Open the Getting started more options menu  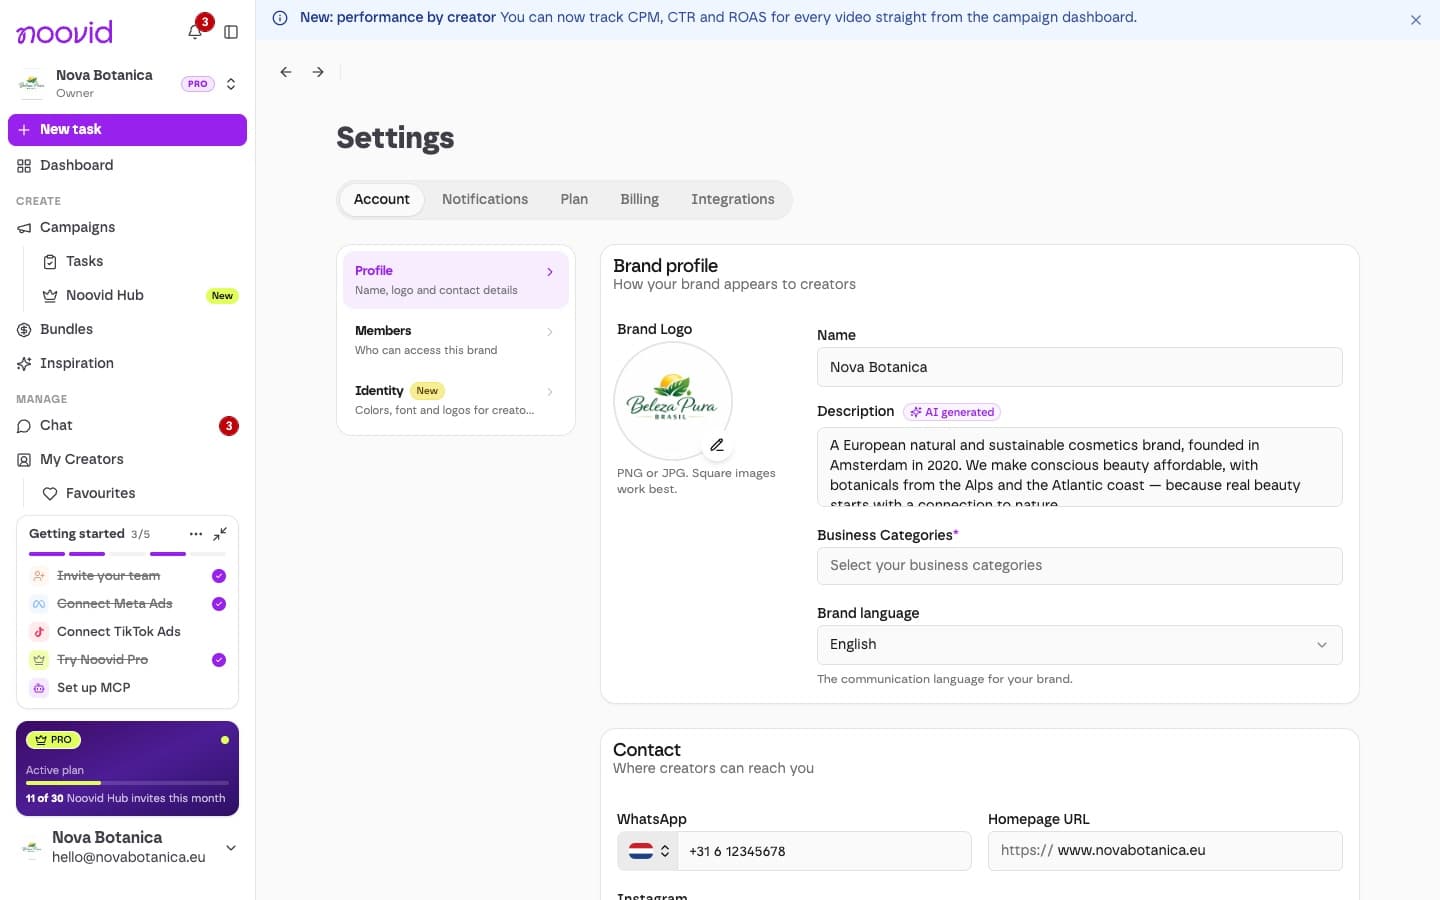(x=196, y=534)
